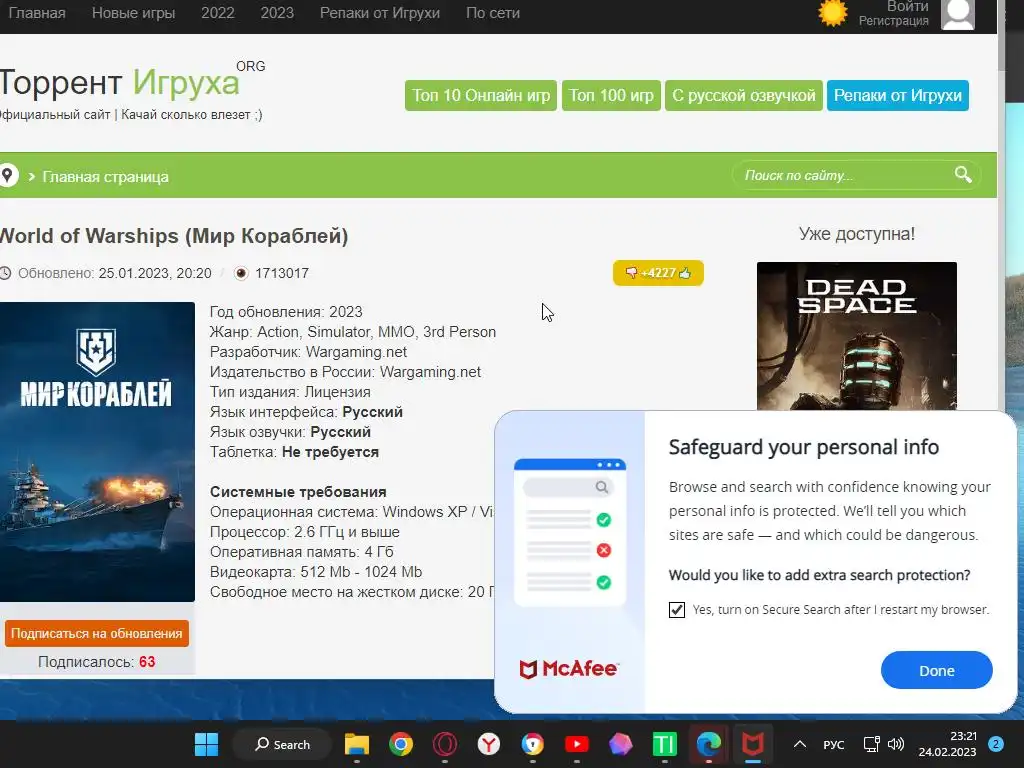Click the Подписалось: 63 counter
Viewport: 1024px width, 768px height.
click(x=97, y=662)
